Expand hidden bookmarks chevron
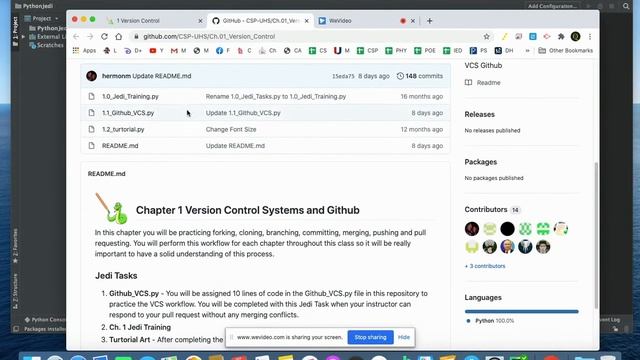The image size is (640, 360). coord(527,51)
